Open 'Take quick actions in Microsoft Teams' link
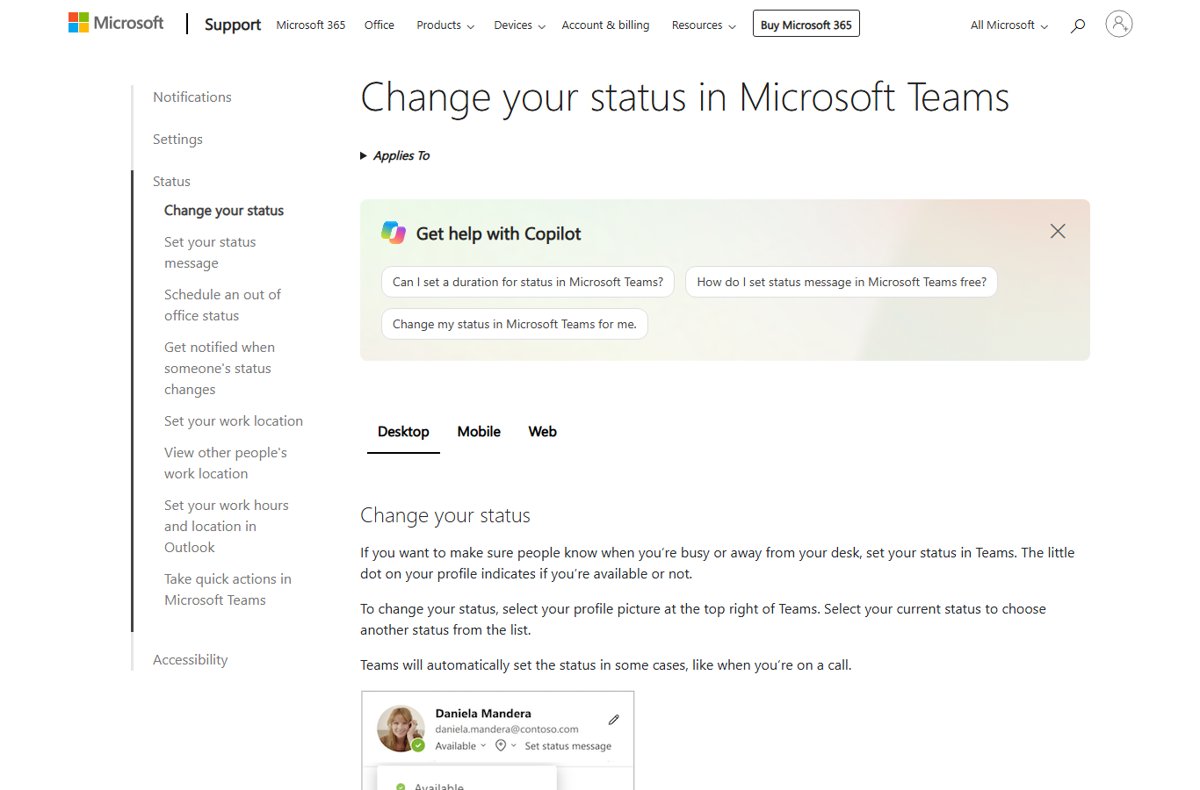The image size is (1200, 790). pyautogui.click(x=228, y=589)
